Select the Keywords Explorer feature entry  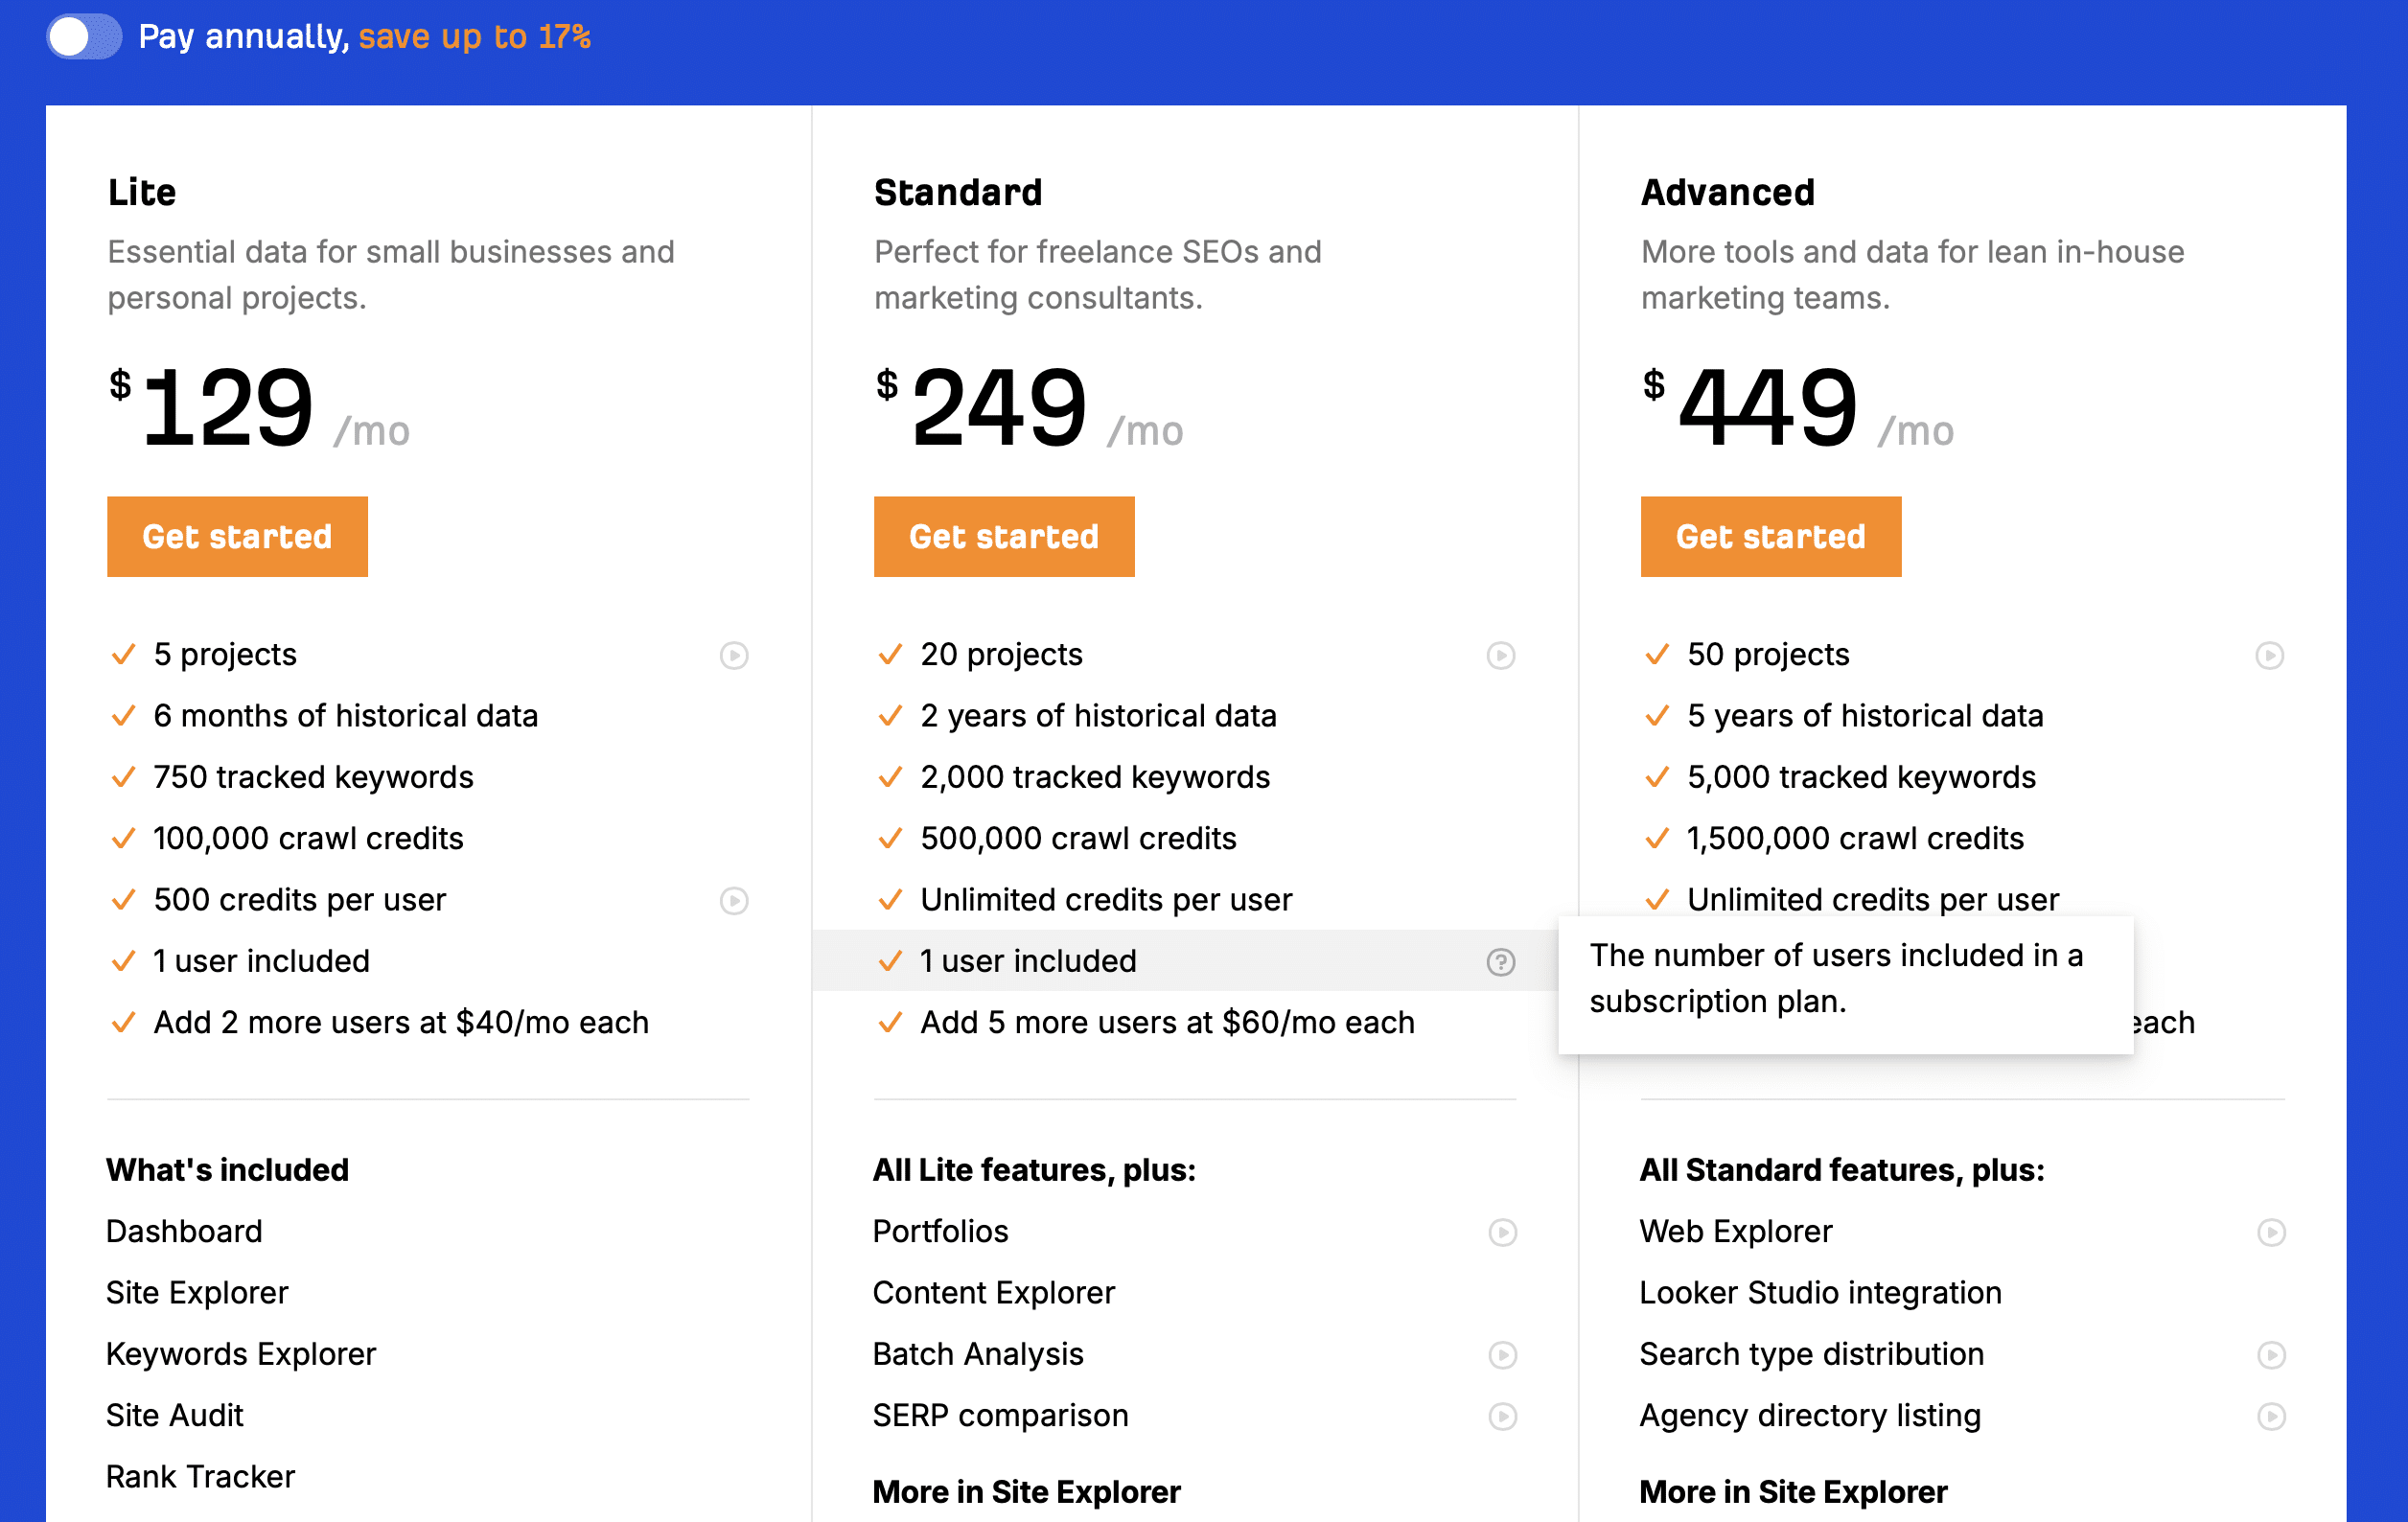pyautogui.click(x=240, y=1355)
